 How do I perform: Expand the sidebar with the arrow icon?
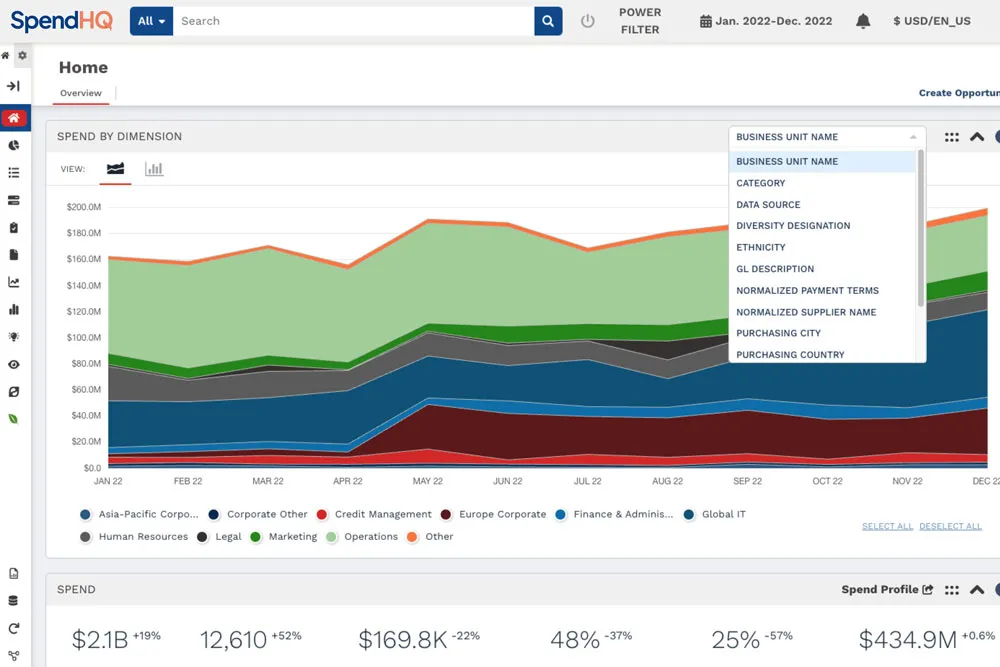[13, 87]
